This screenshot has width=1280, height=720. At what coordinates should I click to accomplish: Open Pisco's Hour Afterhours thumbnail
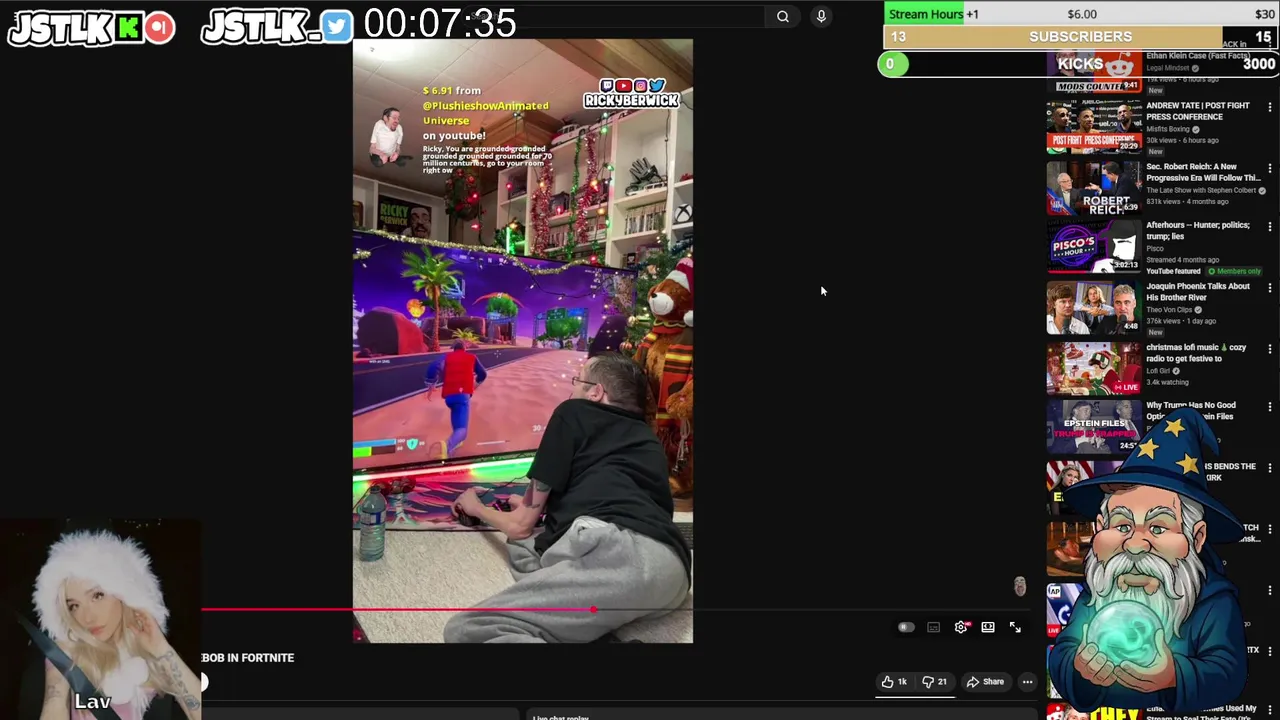[1094, 247]
